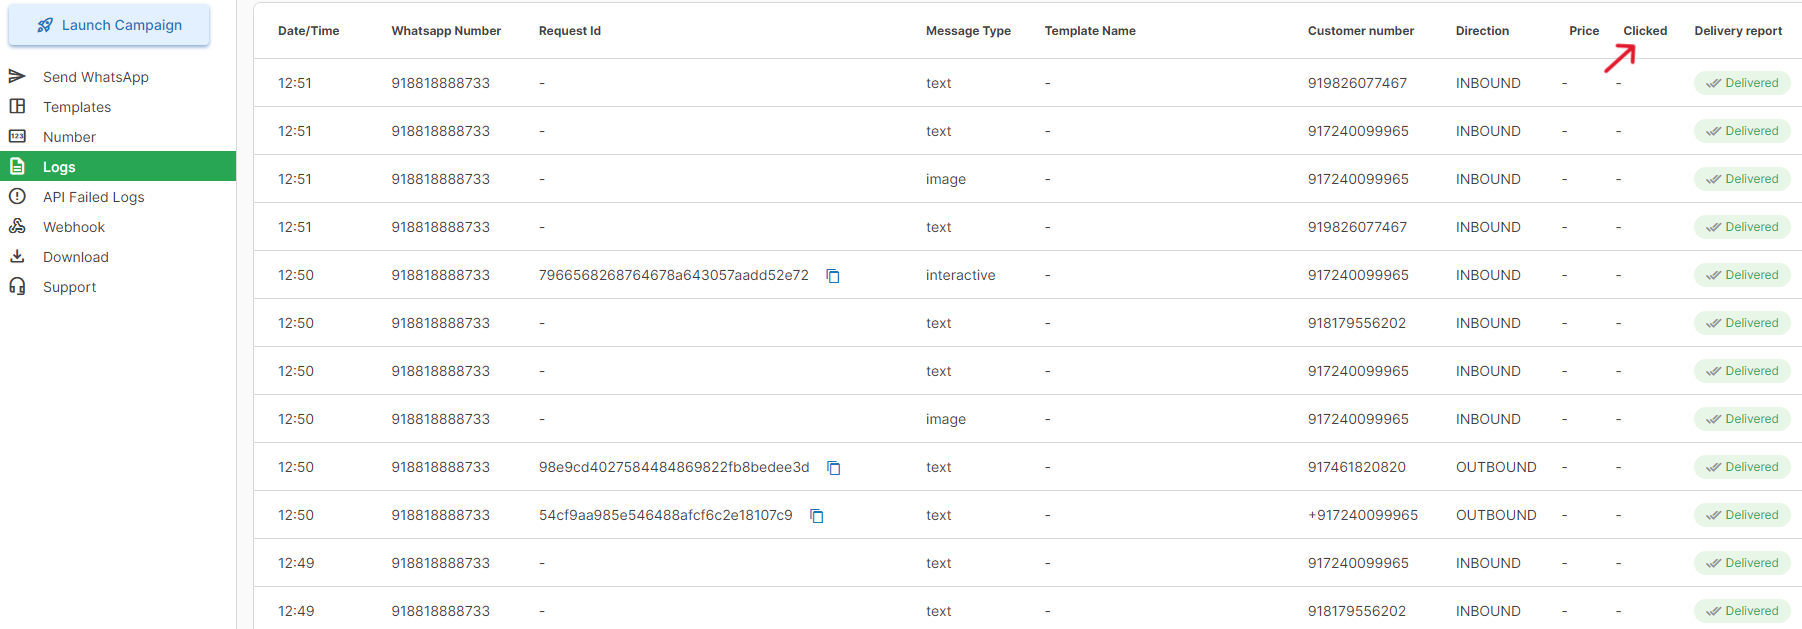1802x629 pixels.
Task: Click OUTBOUND direction for +917240099965
Action: point(1496,515)
